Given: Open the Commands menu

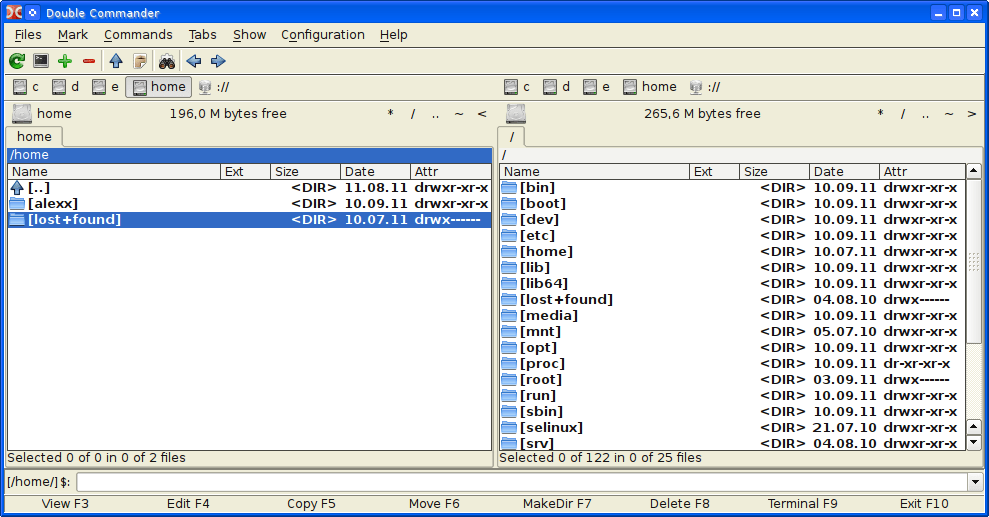Looking at the screenshot, I should point(138,35).
